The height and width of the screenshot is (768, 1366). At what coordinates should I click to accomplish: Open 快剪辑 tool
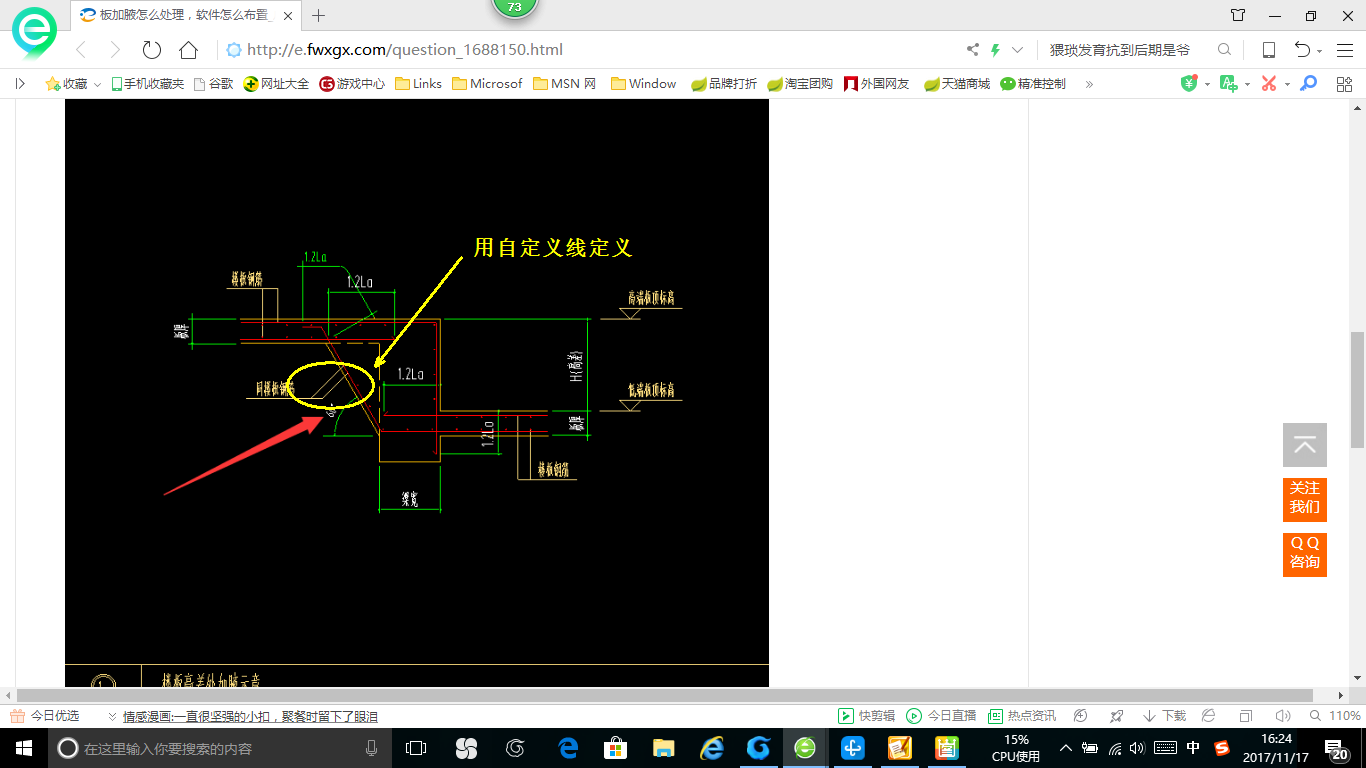click(x=867, y=716)
